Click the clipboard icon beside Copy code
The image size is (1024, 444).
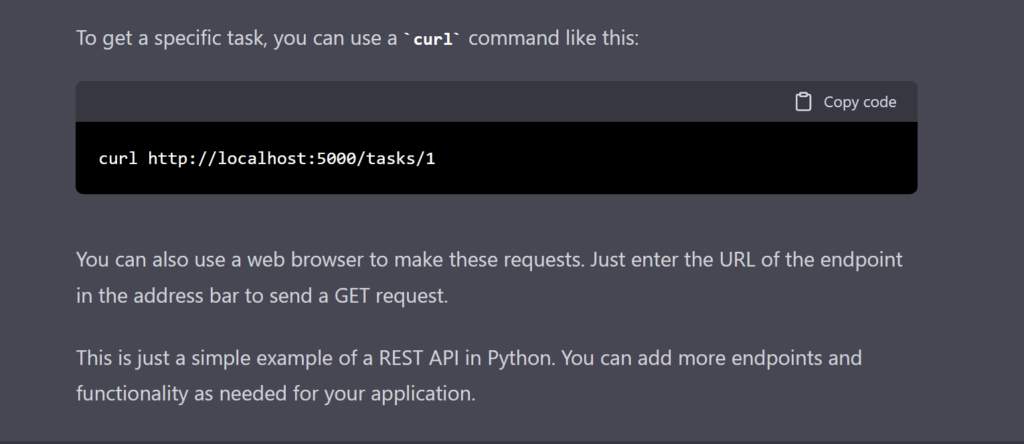click(x=803, y=102)
